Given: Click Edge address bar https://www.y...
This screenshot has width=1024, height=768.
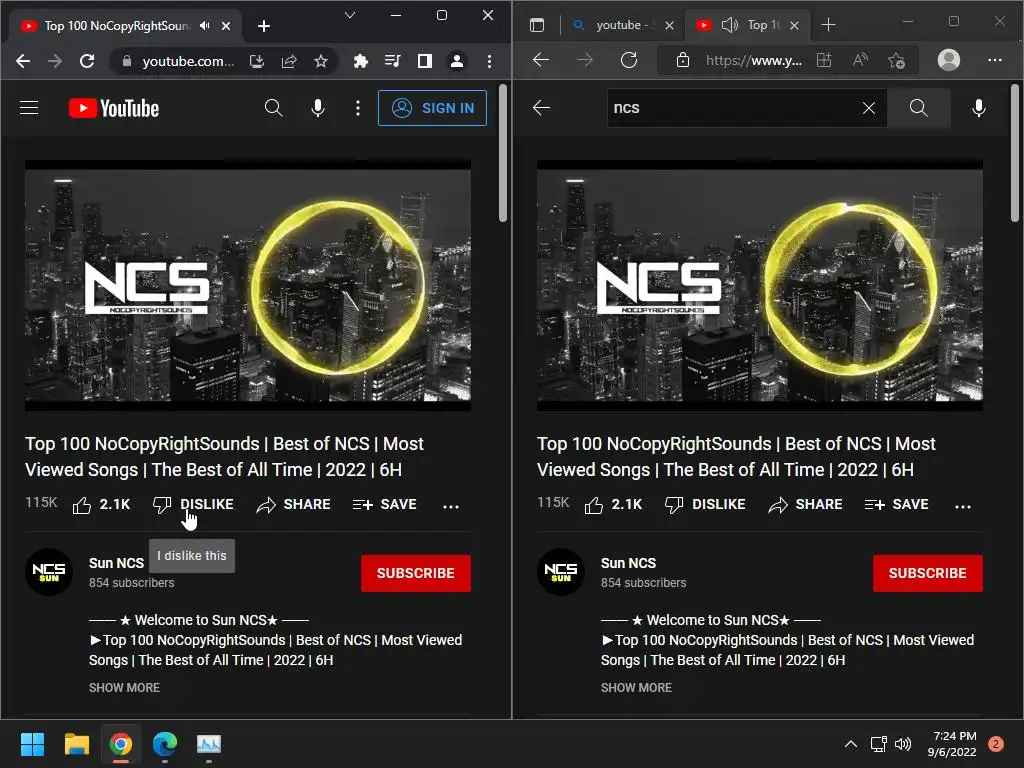Looking at the screenshot, I should [x=753, y=60].
